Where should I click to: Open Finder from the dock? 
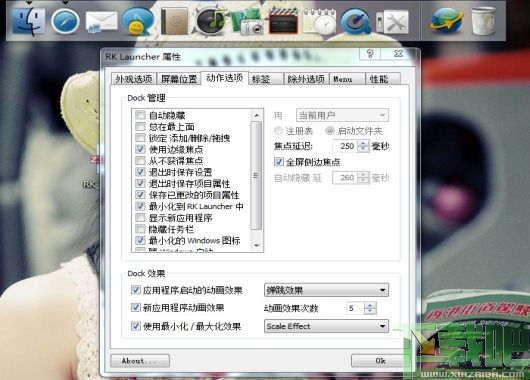pyautogui.click(x=29, y=21)
